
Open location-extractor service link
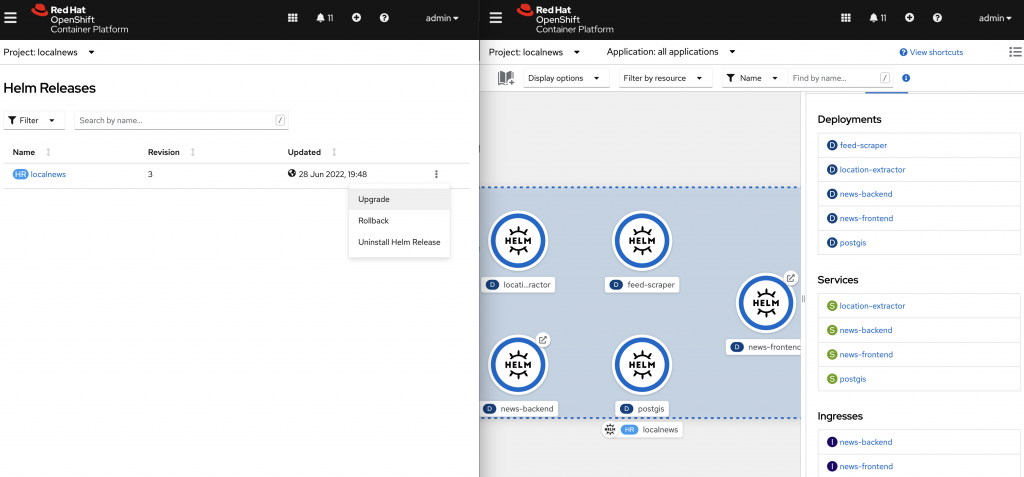872,306
